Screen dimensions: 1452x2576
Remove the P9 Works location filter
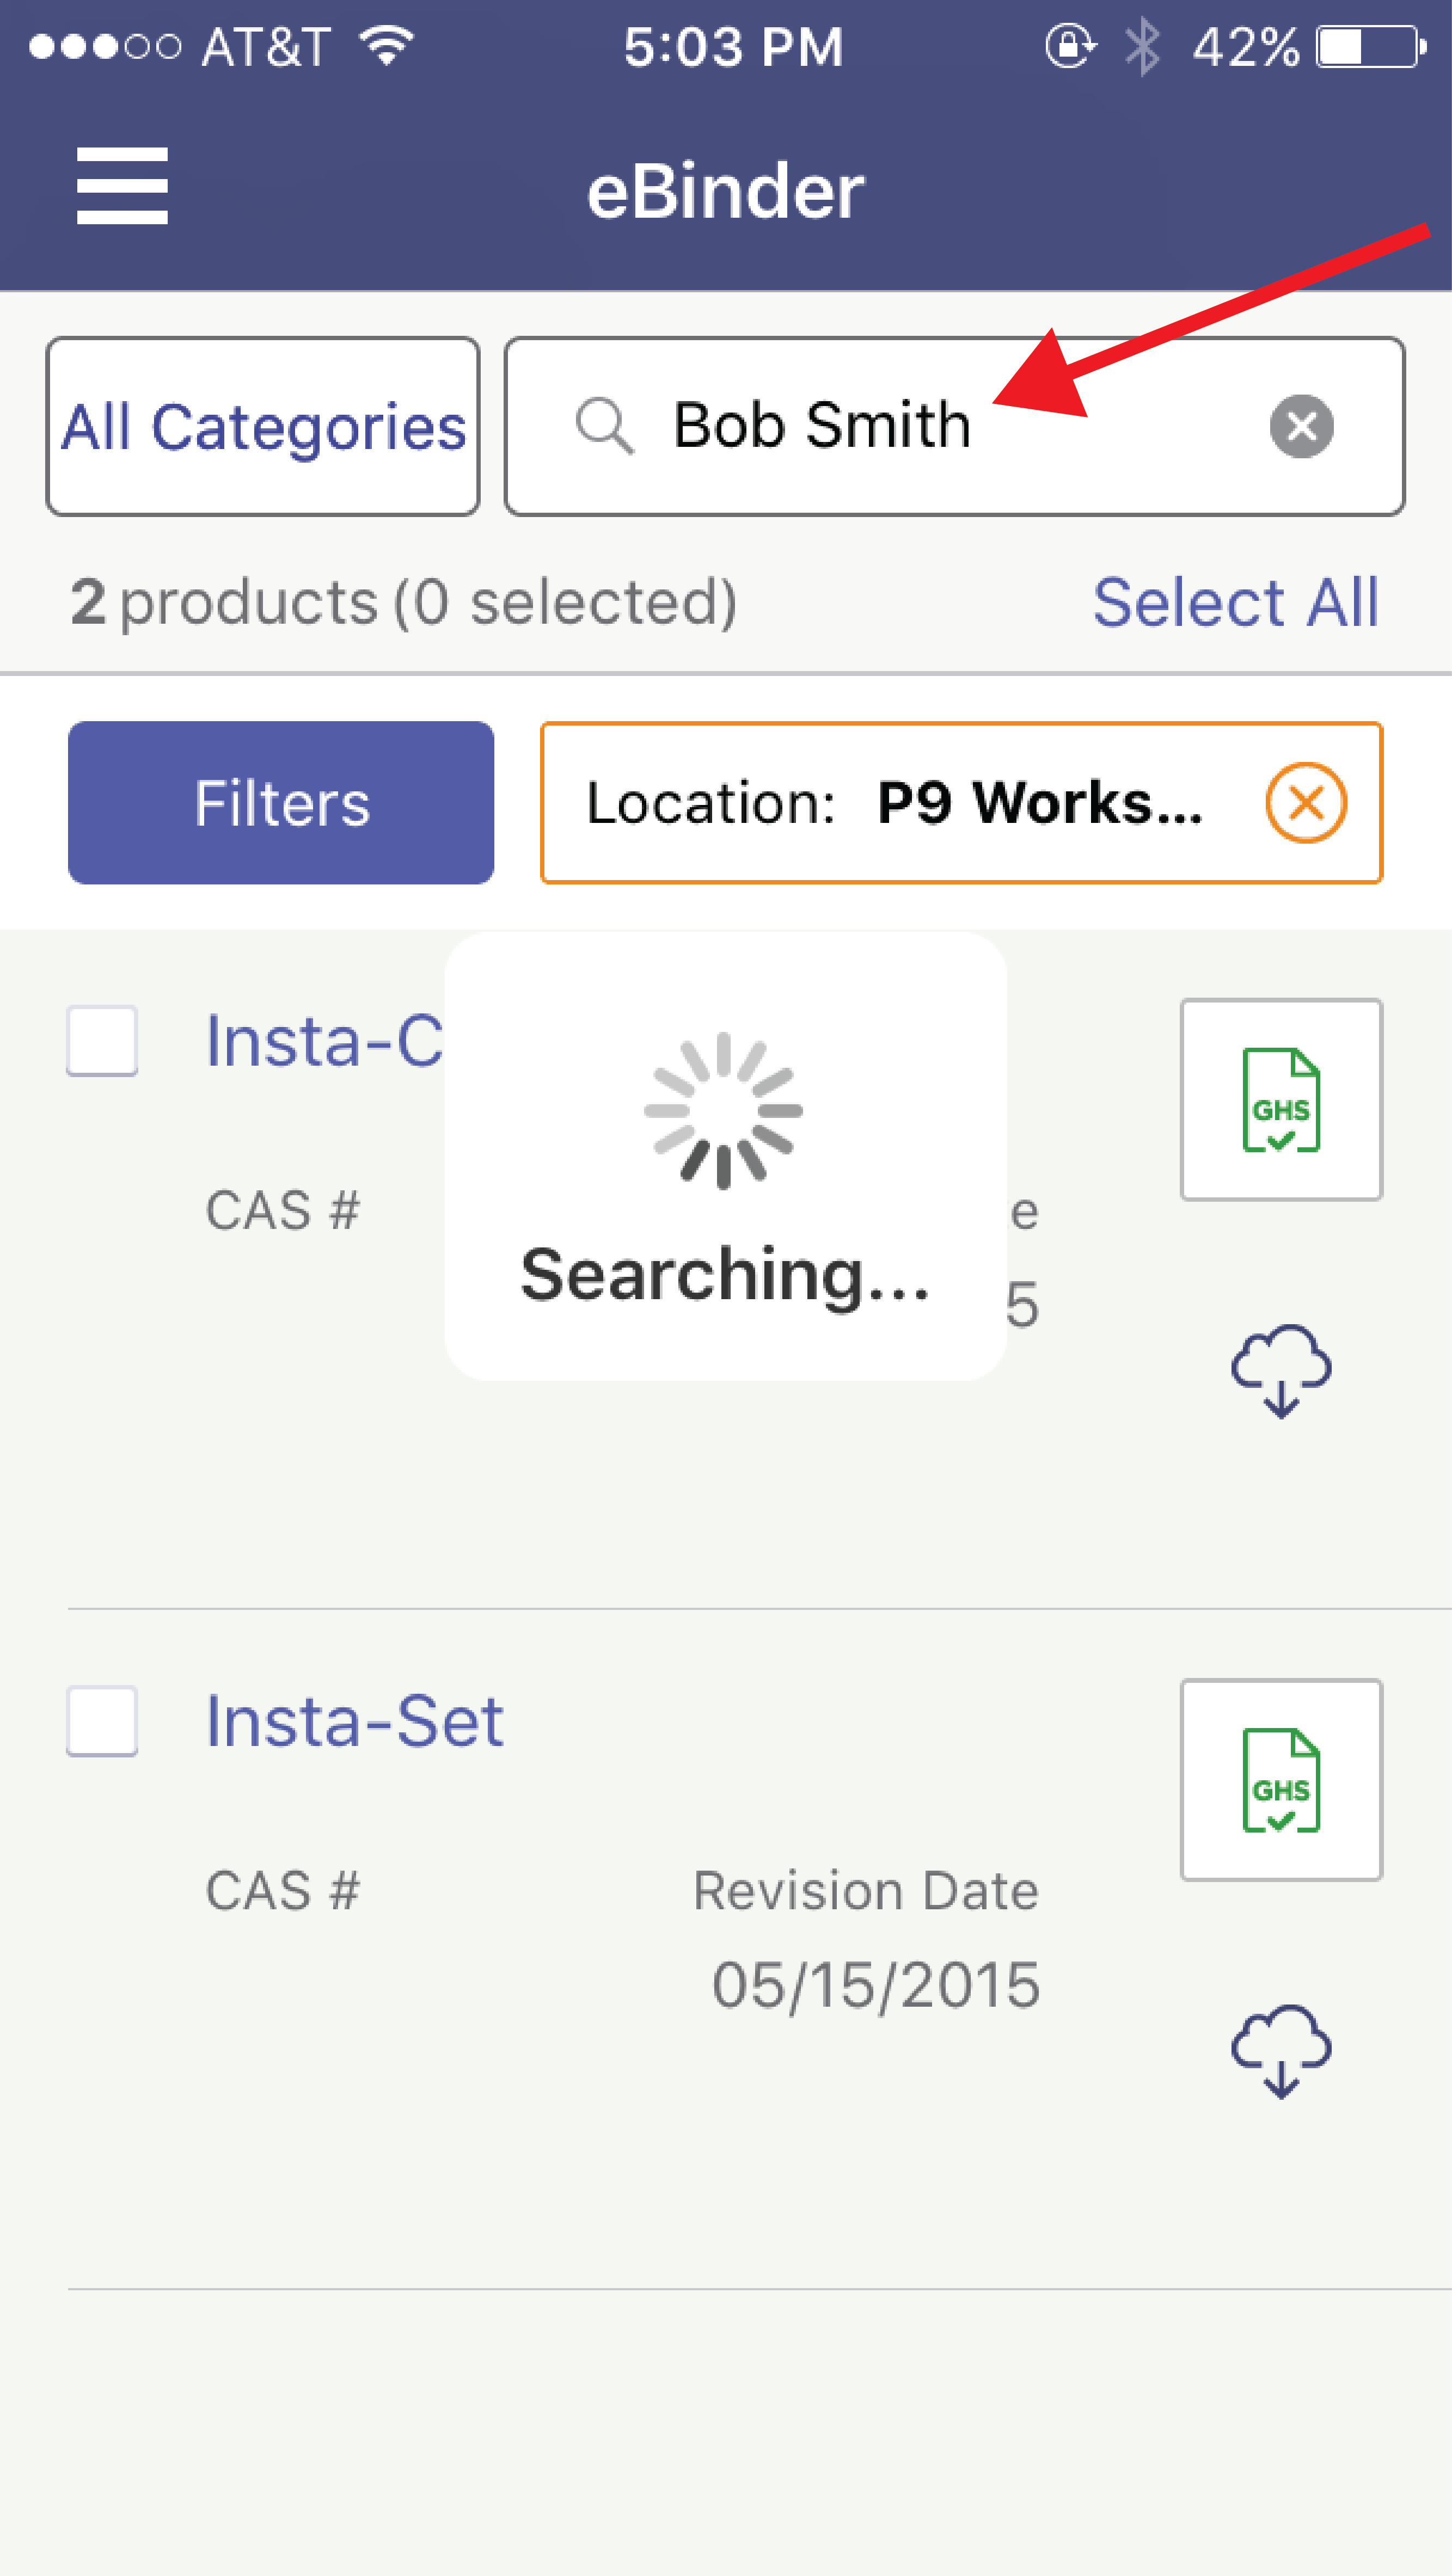(x=1305, y=803)
